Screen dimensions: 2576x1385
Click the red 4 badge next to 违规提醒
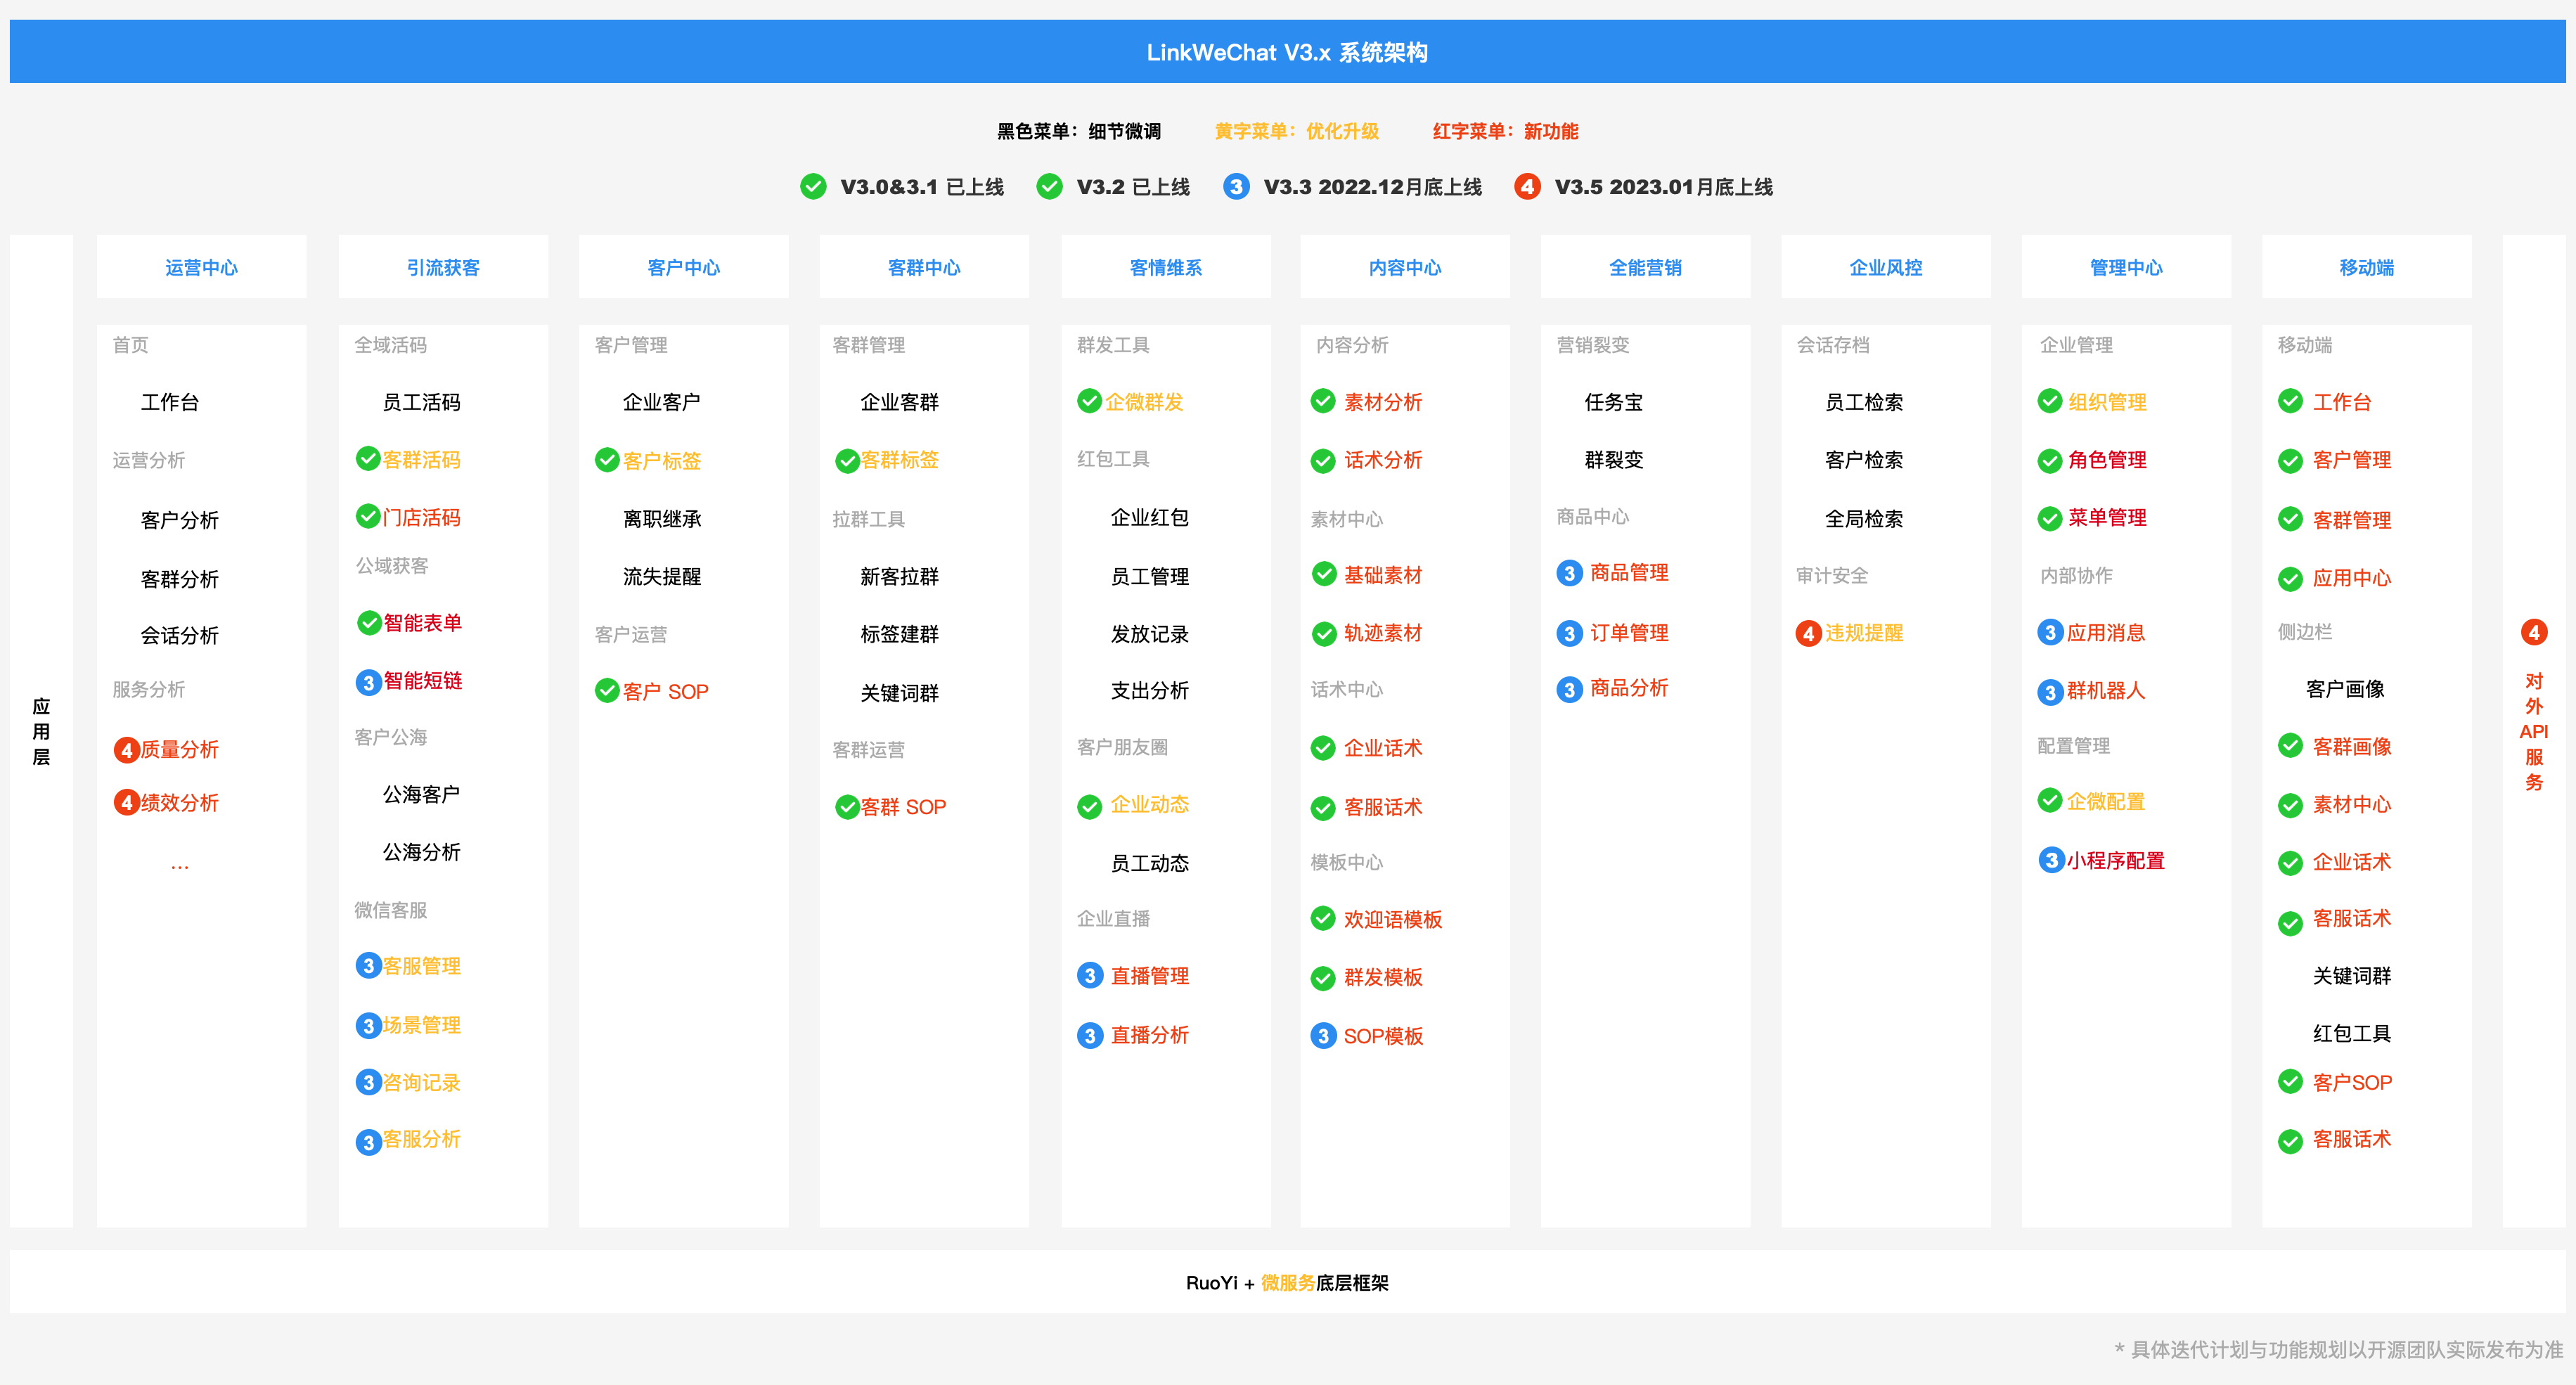pyautogui.click(x=1808, y=634)
